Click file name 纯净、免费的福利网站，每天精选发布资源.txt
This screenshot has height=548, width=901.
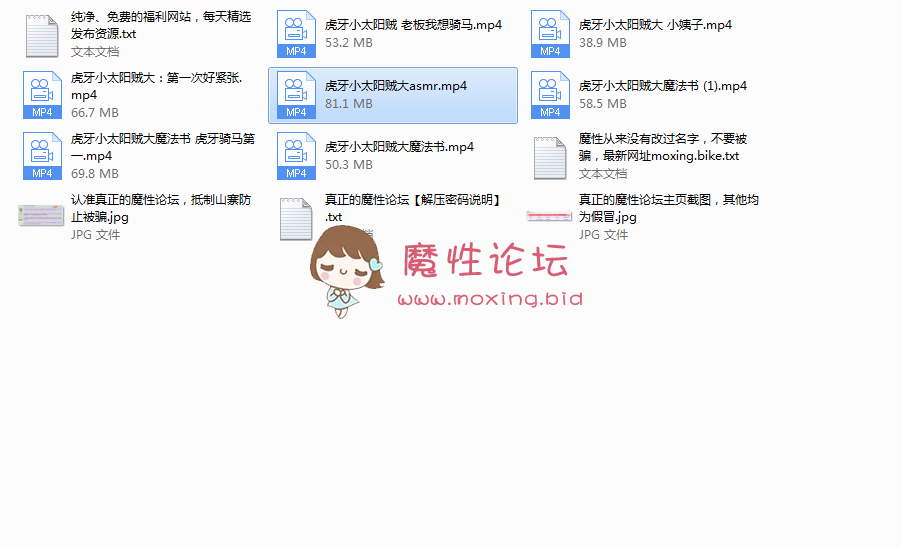coord(161,25)
